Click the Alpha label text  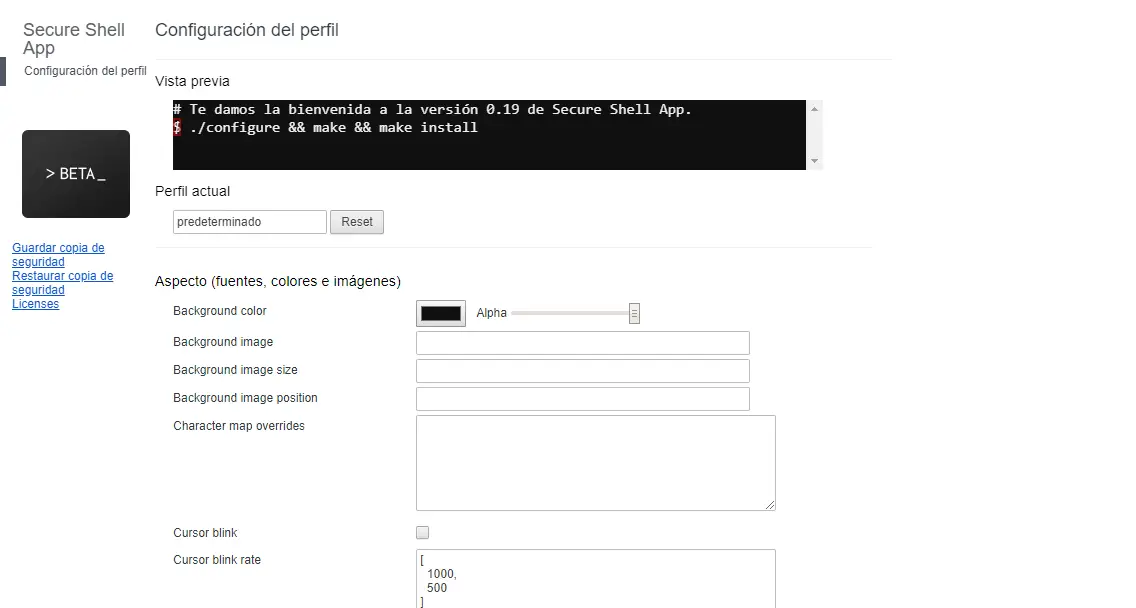pos(491,313)
